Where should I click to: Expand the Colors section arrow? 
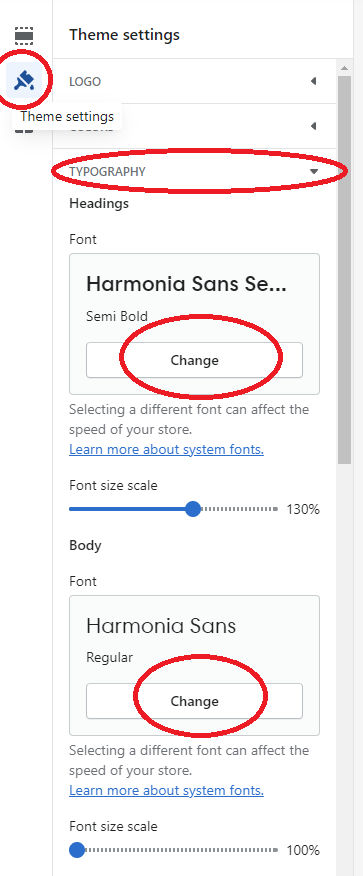(x=313, y=126)
